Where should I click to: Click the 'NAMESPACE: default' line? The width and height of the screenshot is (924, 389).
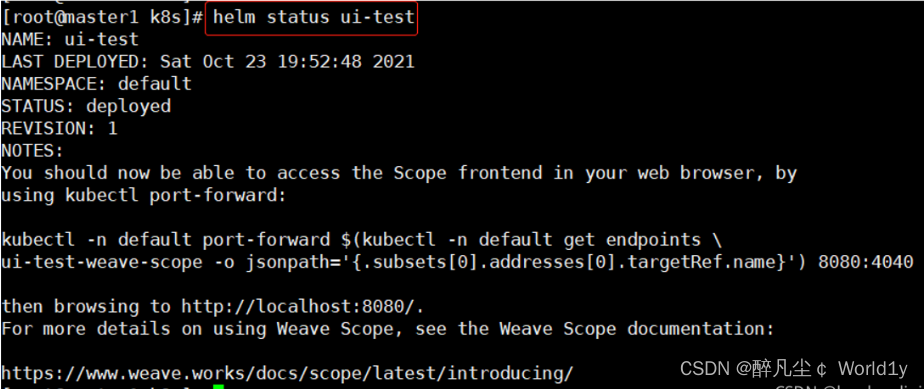tap(97, 84)
